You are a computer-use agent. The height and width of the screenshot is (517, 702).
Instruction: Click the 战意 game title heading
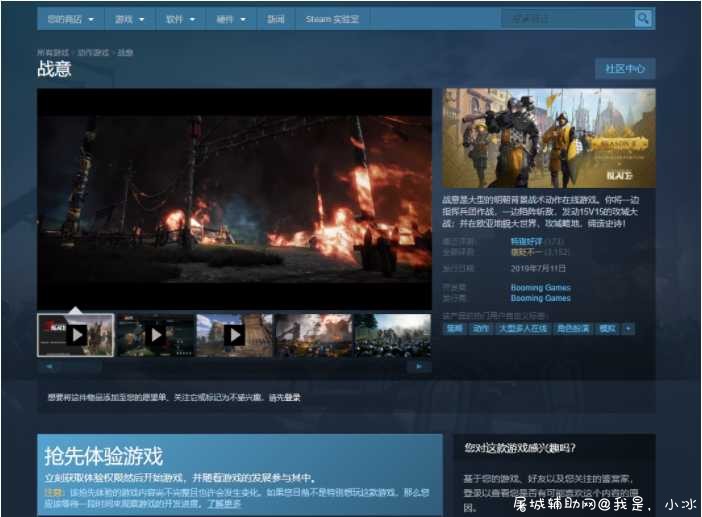(54, 69)
